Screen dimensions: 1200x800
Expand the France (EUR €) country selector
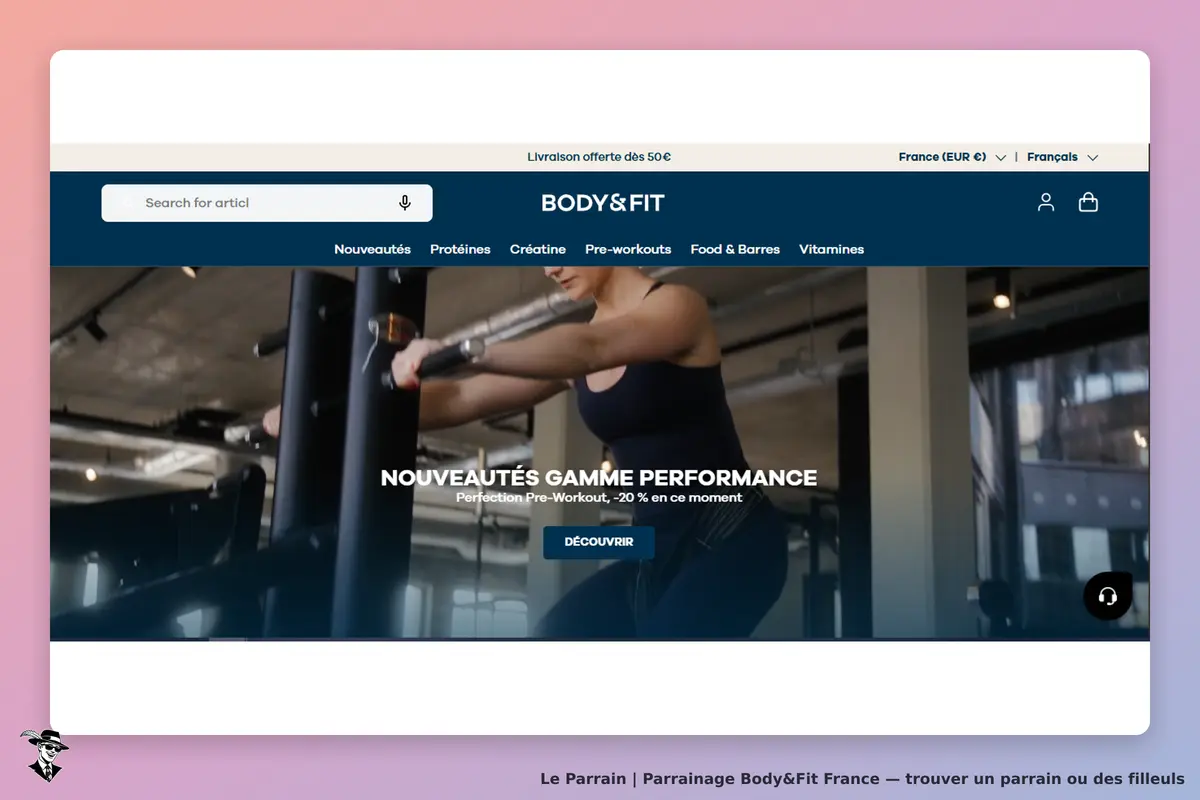pos(952,157)
